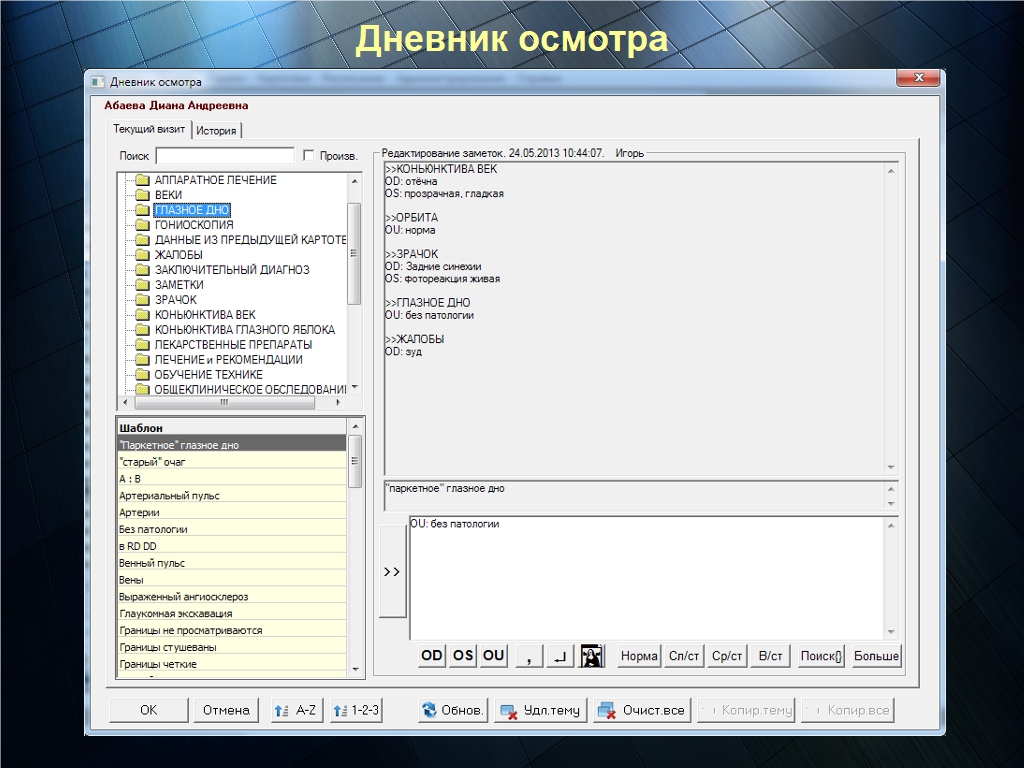Click the Отмена button
The width and height of the screenshot is (1024, 768).
(x=226, y=710)
